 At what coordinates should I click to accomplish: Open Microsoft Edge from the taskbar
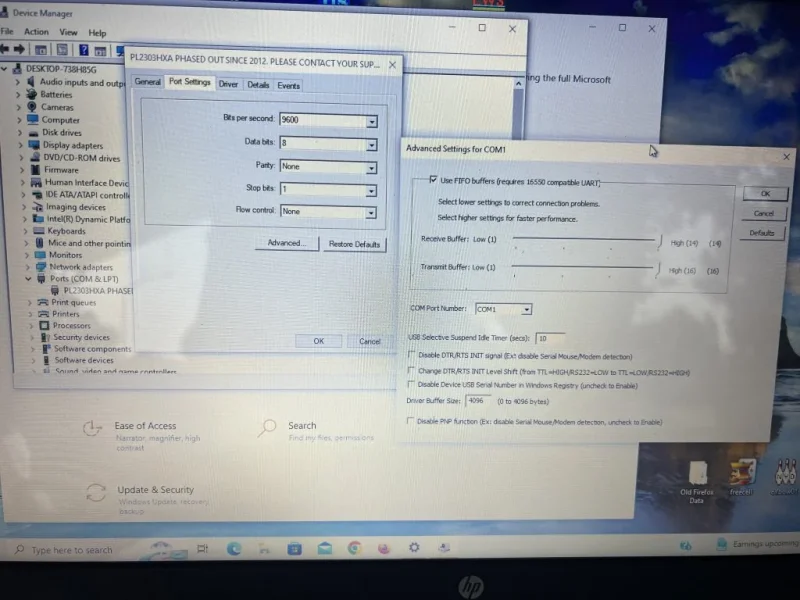pyautogui.click(x=234, y=548)
